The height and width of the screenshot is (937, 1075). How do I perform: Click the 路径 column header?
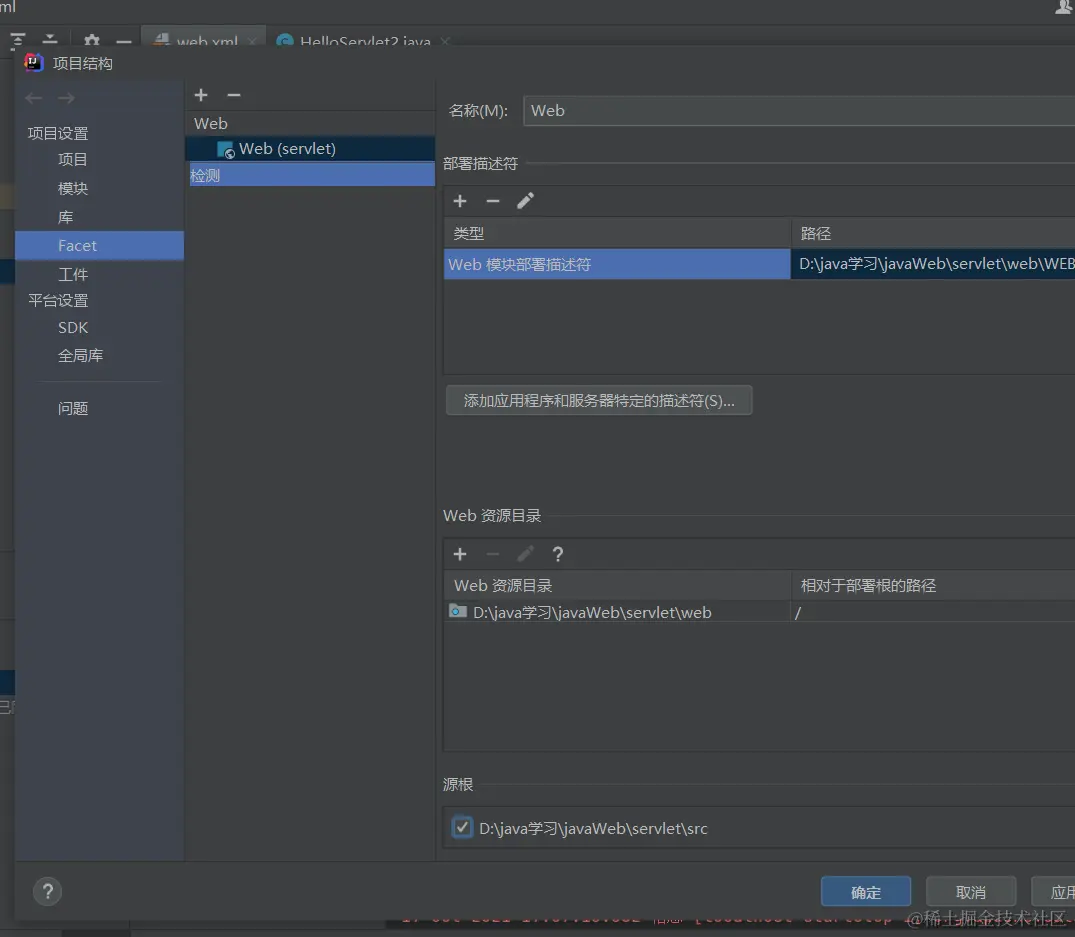point(933,233)
